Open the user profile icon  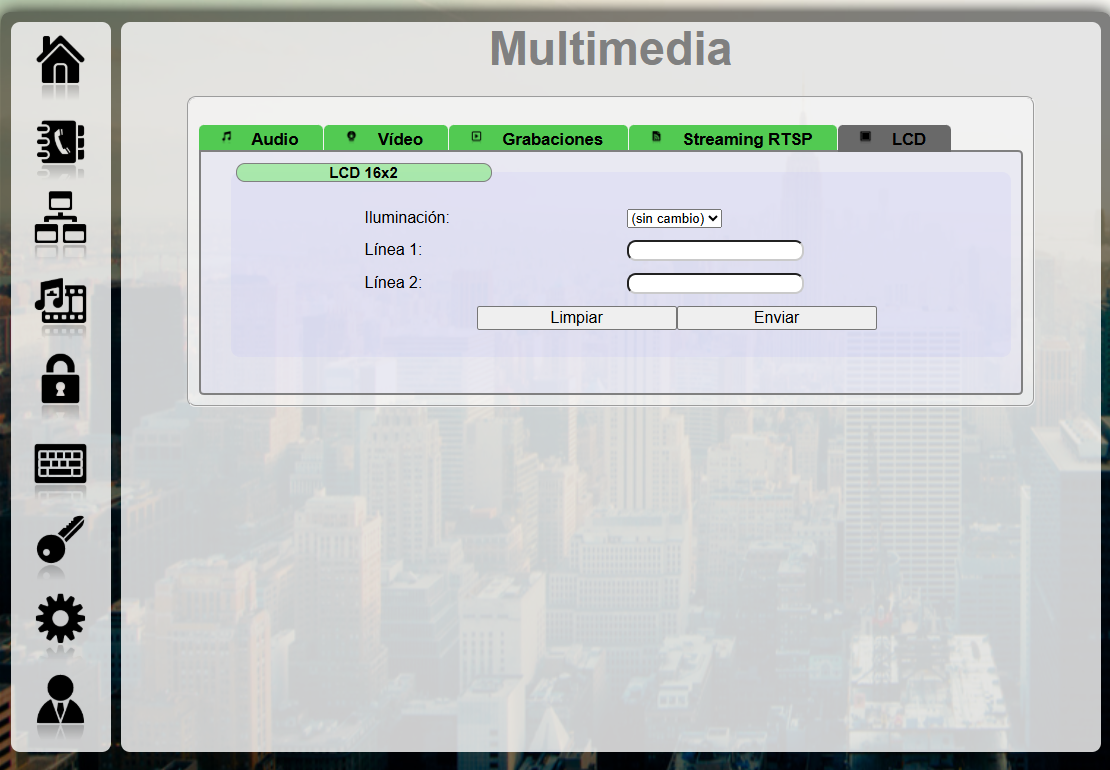[x=60, y=699]
